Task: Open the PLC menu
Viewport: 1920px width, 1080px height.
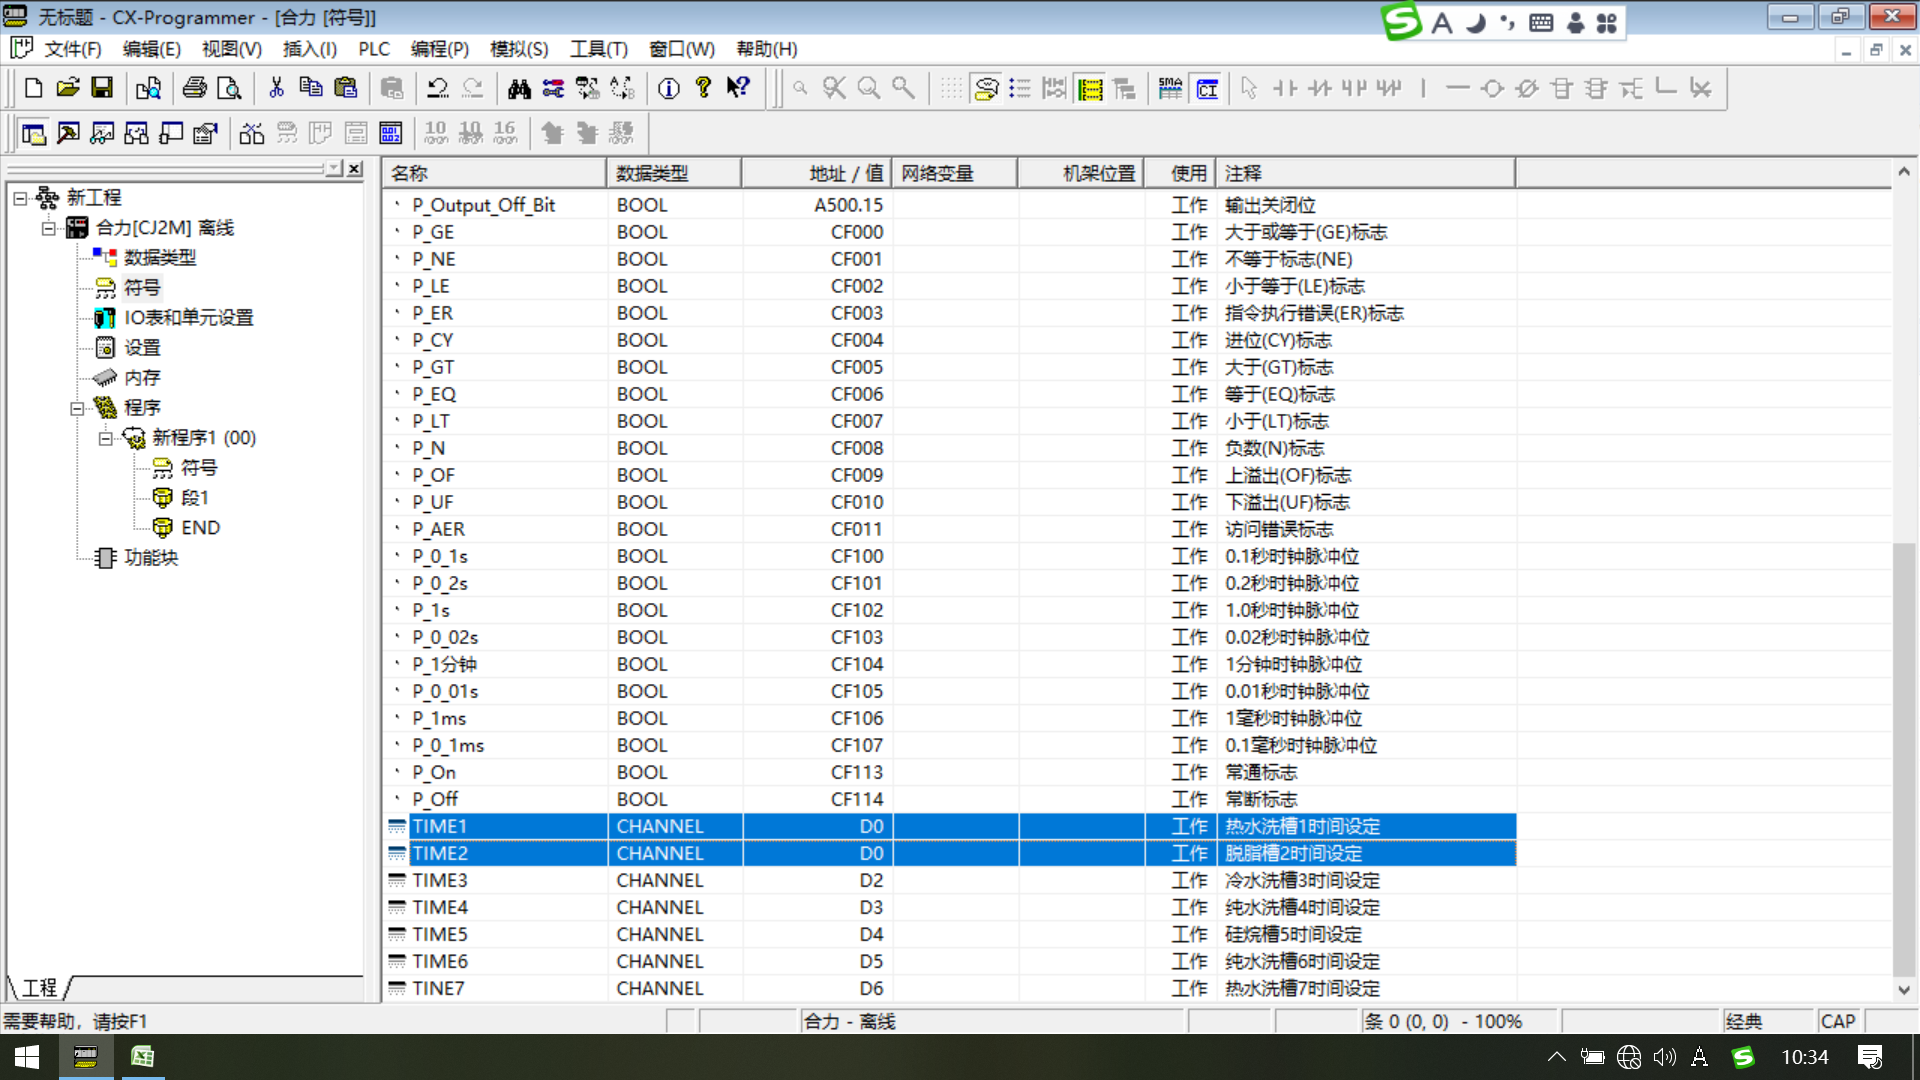Action: pos(373,49)
